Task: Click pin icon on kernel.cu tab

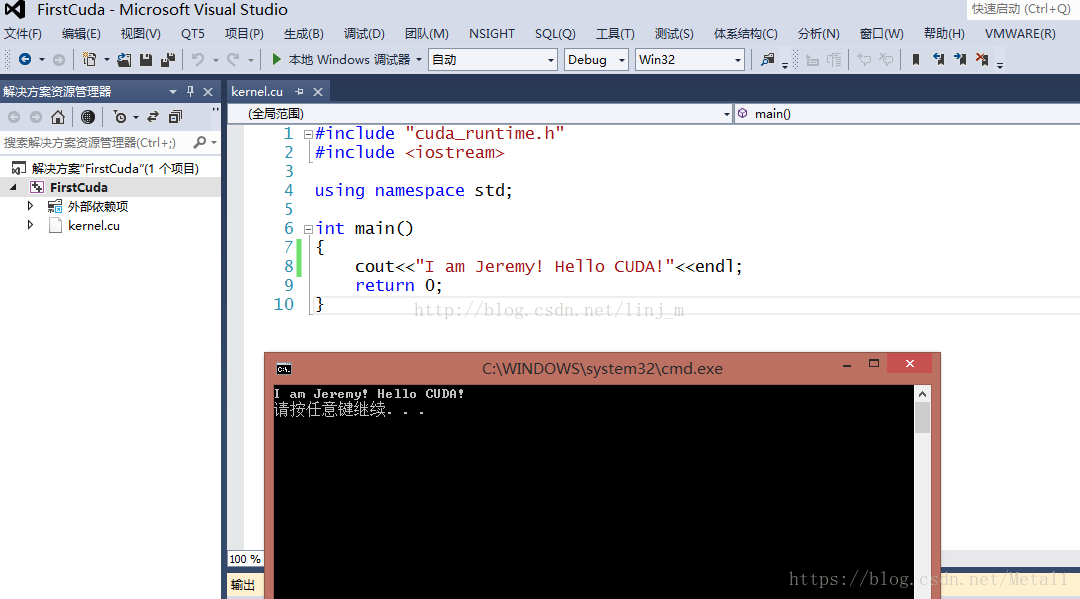Action: (x=299, y=92)
